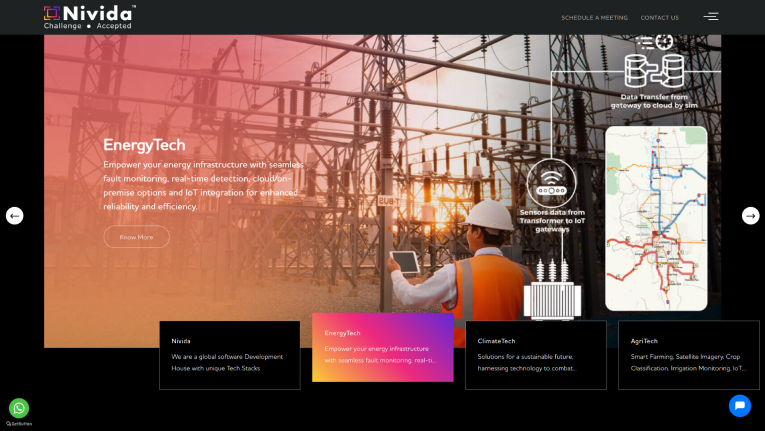Click the large EnergyTech hero heading

point(144,145)
